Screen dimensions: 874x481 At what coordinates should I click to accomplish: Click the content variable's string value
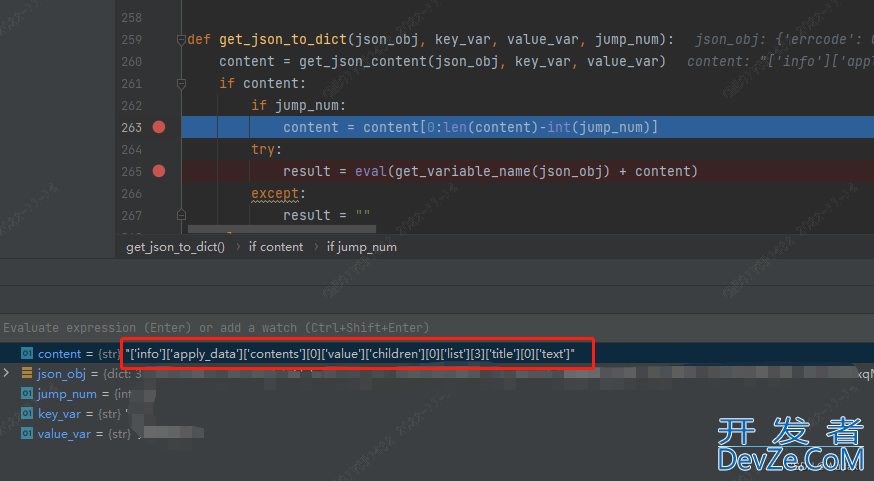pyautogui.click(x=350, y=353)
